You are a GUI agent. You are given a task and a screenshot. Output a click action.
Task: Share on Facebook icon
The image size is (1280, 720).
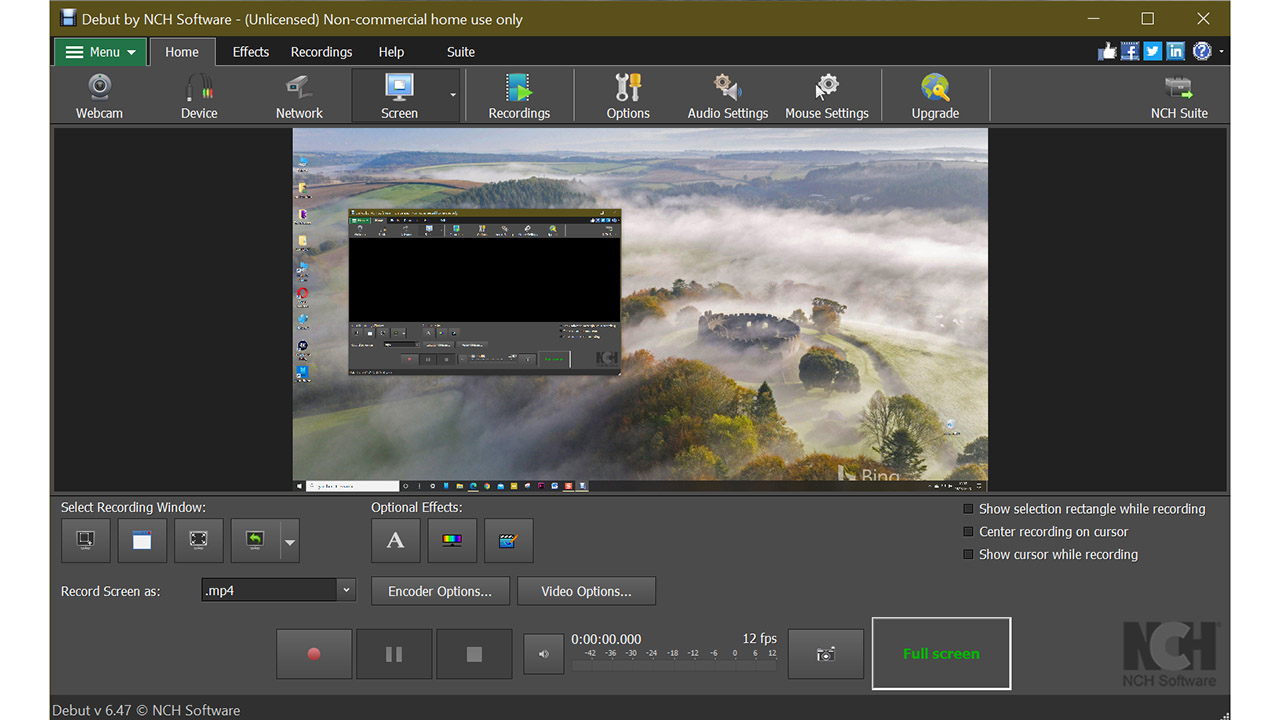pos(1130,52)
